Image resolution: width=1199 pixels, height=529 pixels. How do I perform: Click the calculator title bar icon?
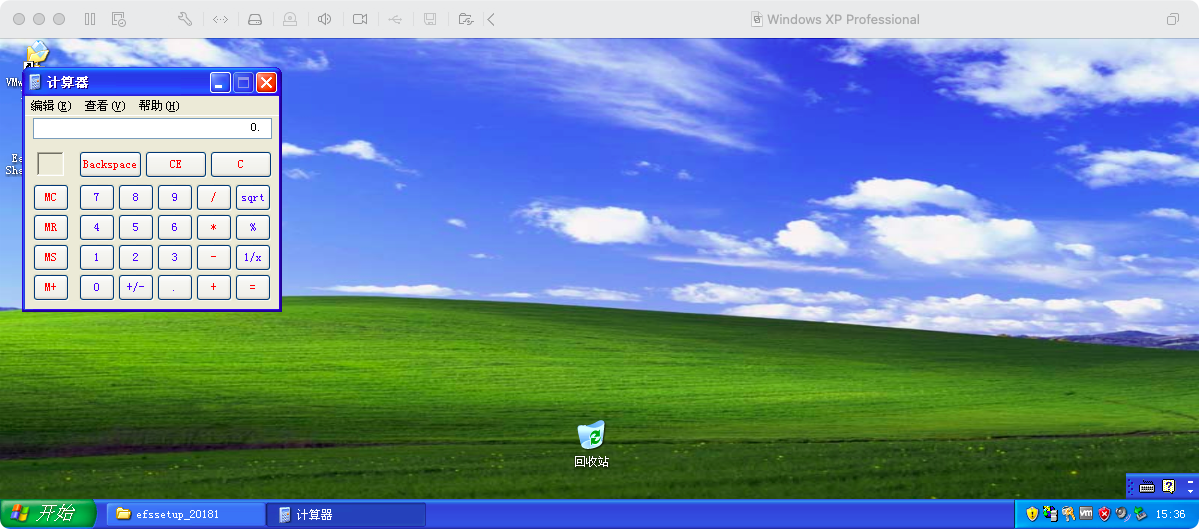tap(35, 83)
